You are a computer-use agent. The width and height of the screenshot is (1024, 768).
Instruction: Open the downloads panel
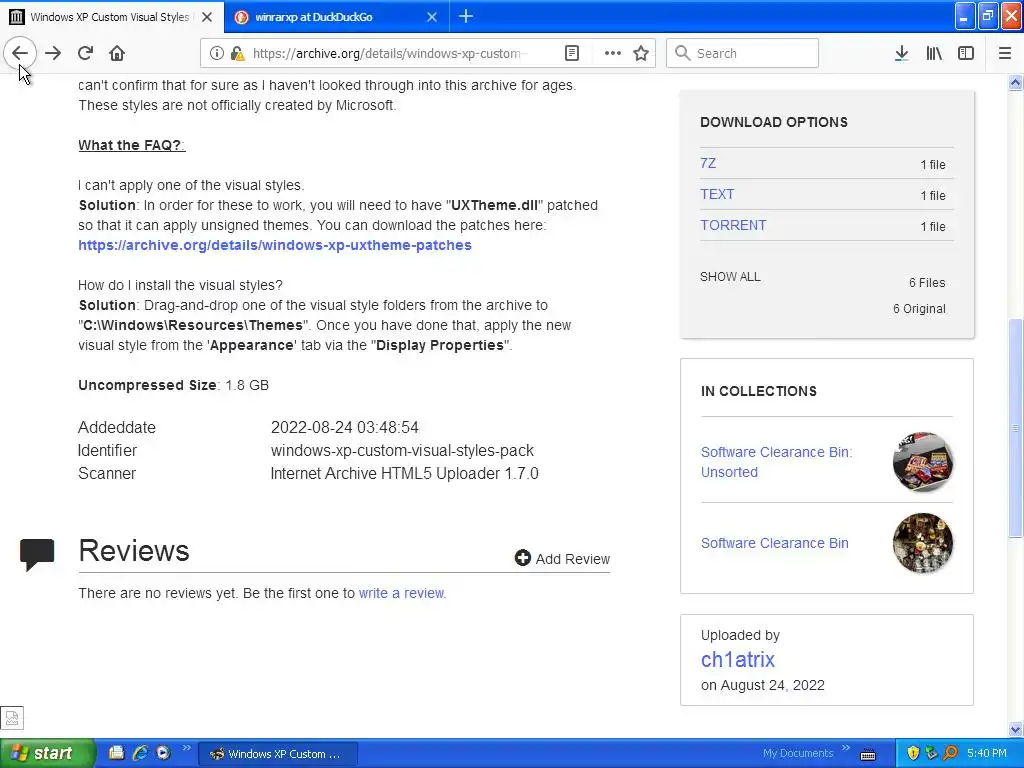901,53
